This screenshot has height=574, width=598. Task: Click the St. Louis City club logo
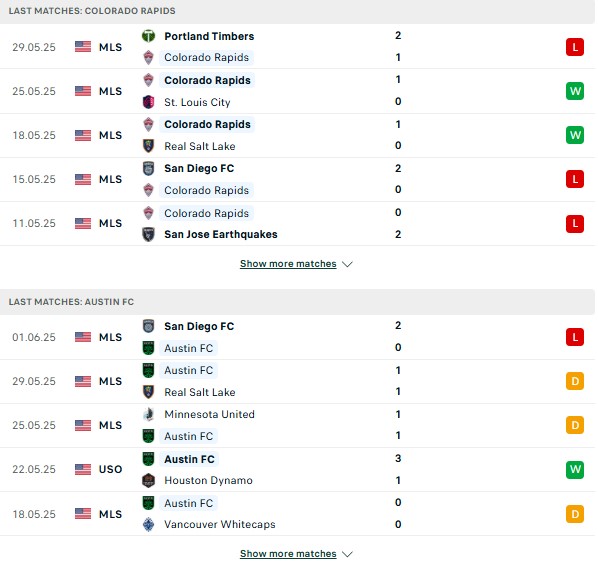point(148,102)
